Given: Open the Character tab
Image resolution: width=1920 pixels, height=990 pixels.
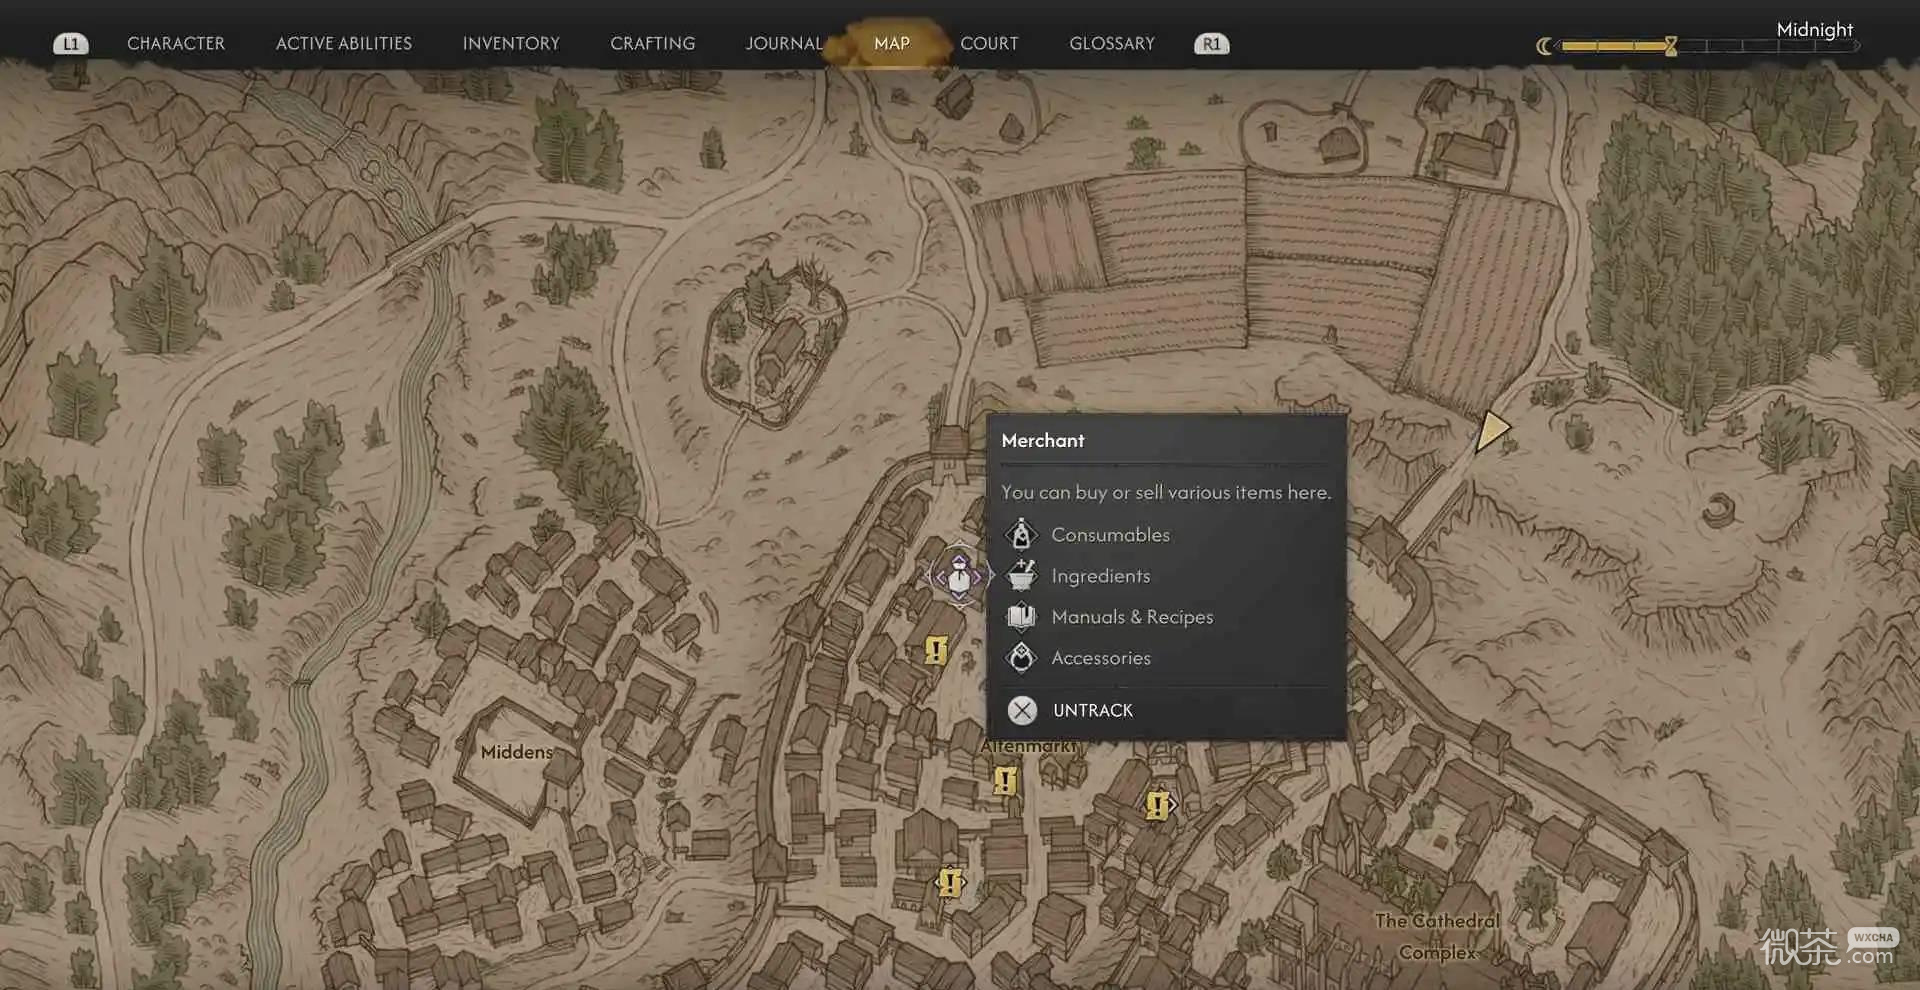Looking at the screenshot, I should (x=176, y=43).
